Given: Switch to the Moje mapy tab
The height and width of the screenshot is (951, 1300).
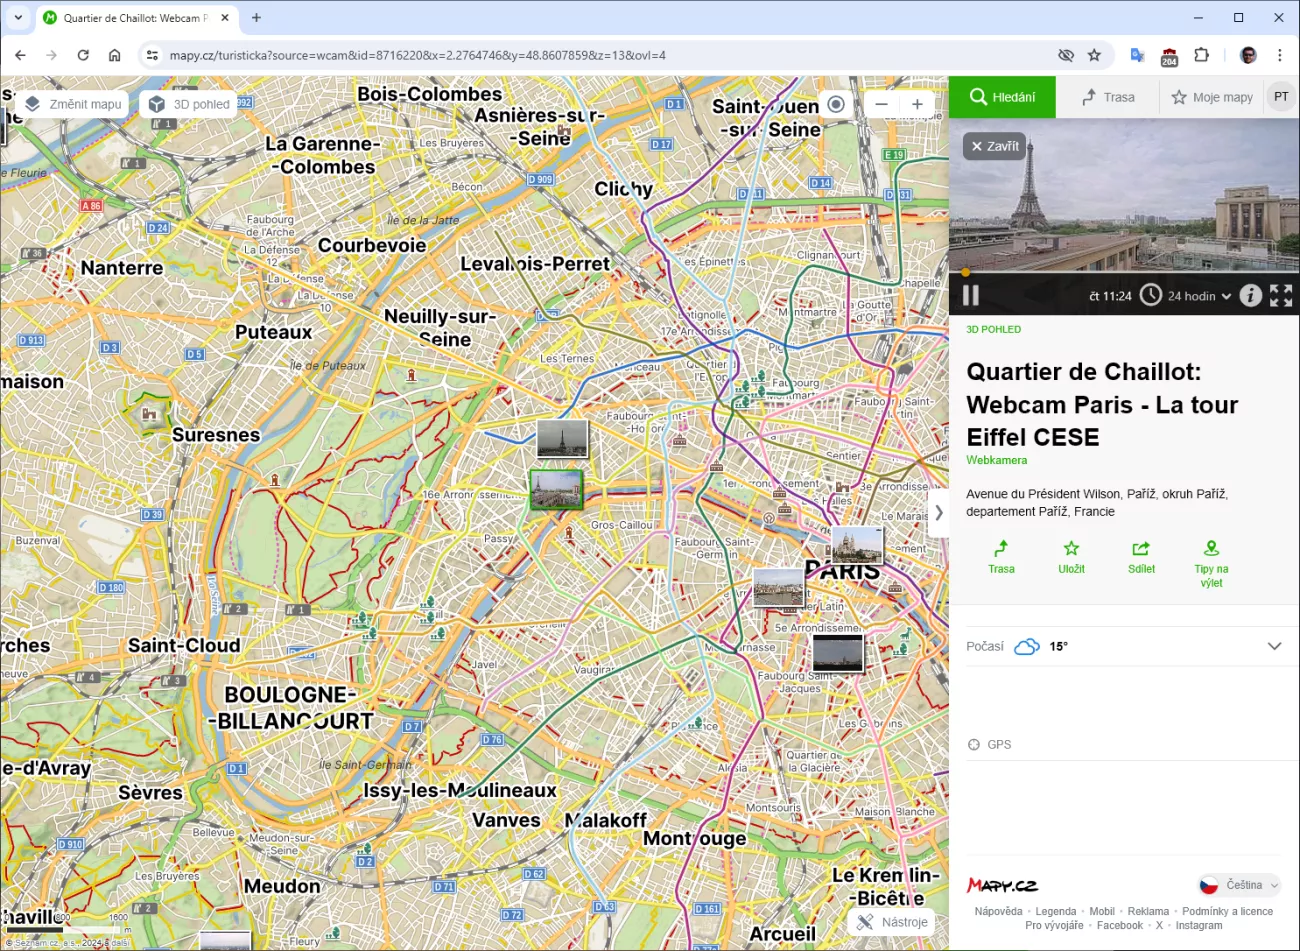Looking at the screenshot, I should [1212, 97].
